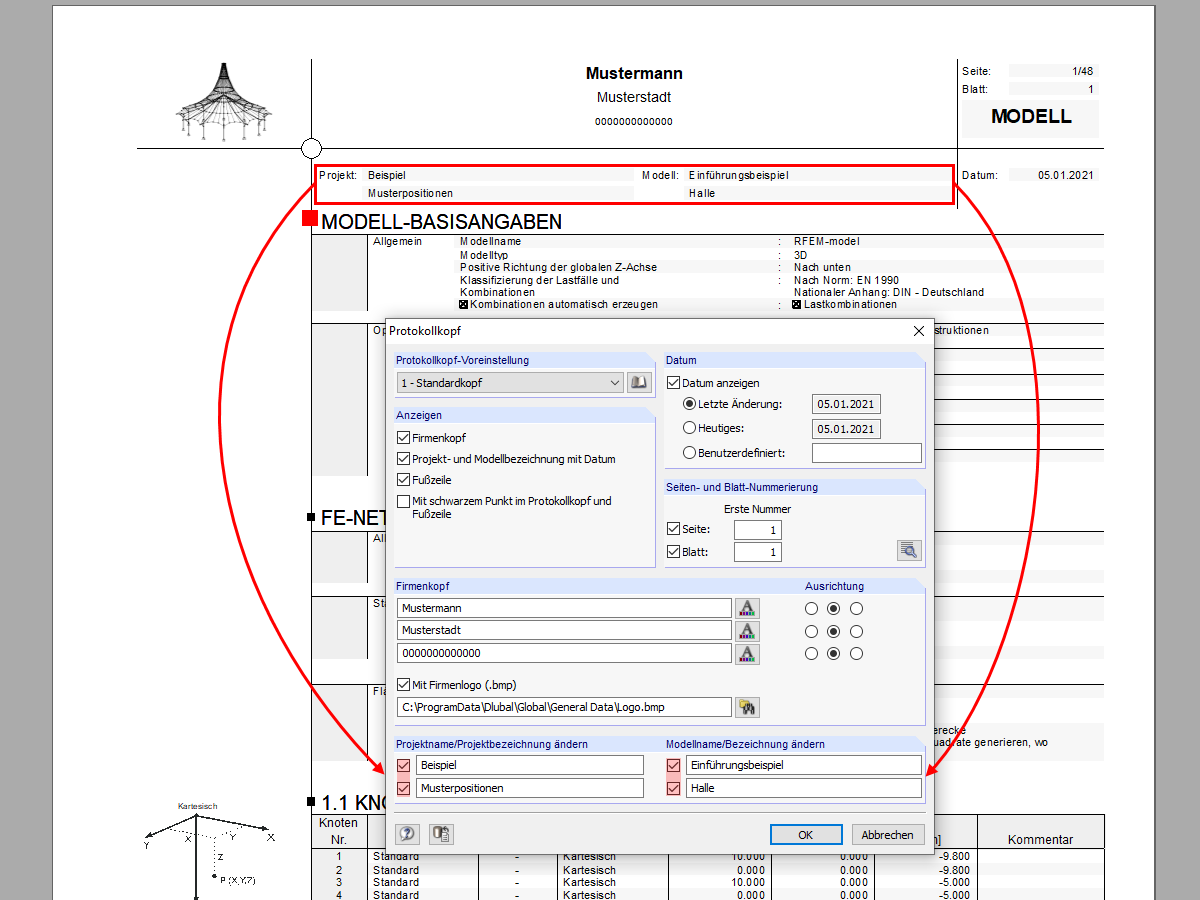Edit the 0000000000000 header field
1200x900 pixels.
point(564,654)
